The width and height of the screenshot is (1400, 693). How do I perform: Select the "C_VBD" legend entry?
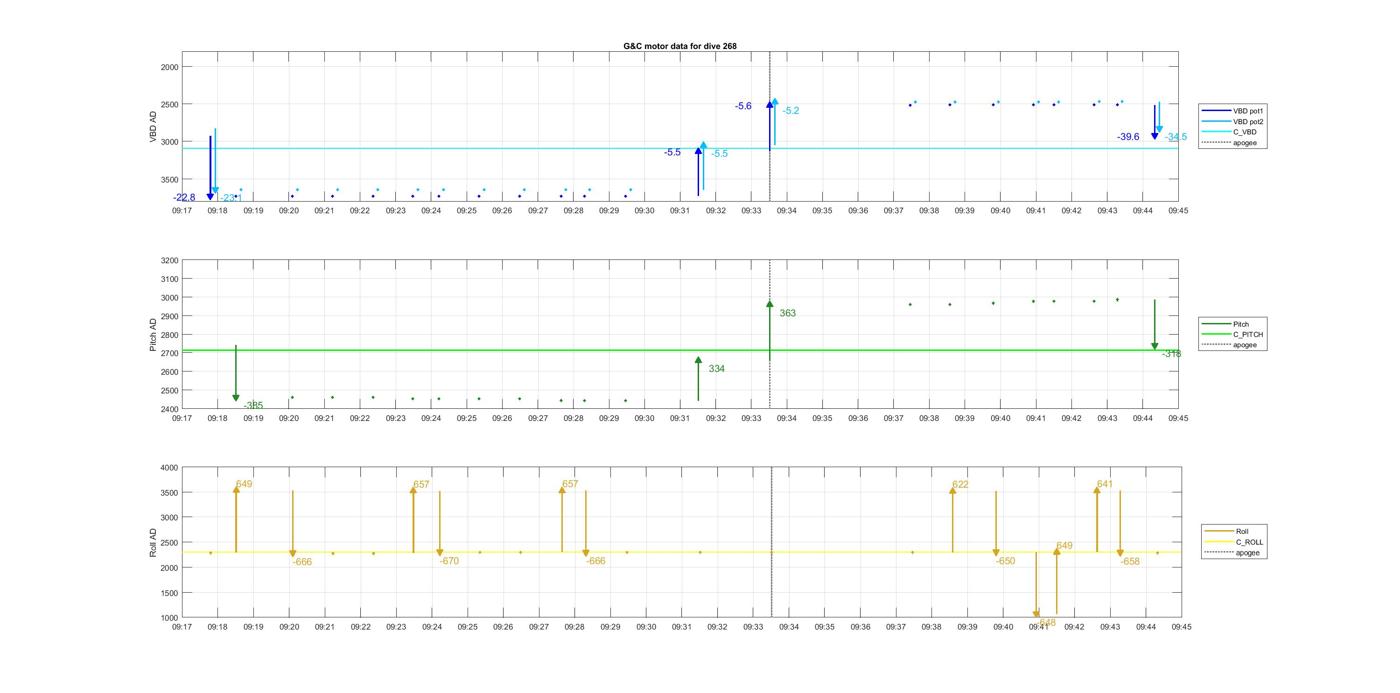pos(1231,132)
